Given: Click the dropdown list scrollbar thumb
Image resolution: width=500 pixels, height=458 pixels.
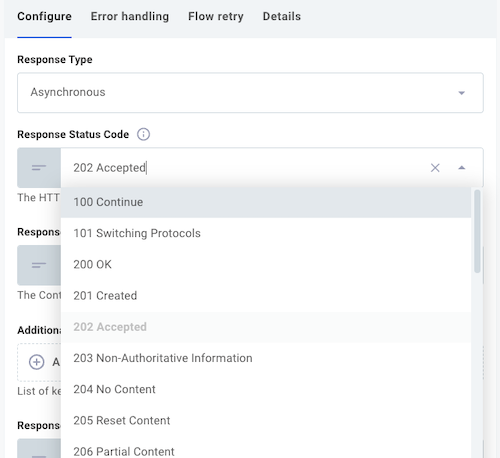Looking at the screenshot, I should 477,231.
